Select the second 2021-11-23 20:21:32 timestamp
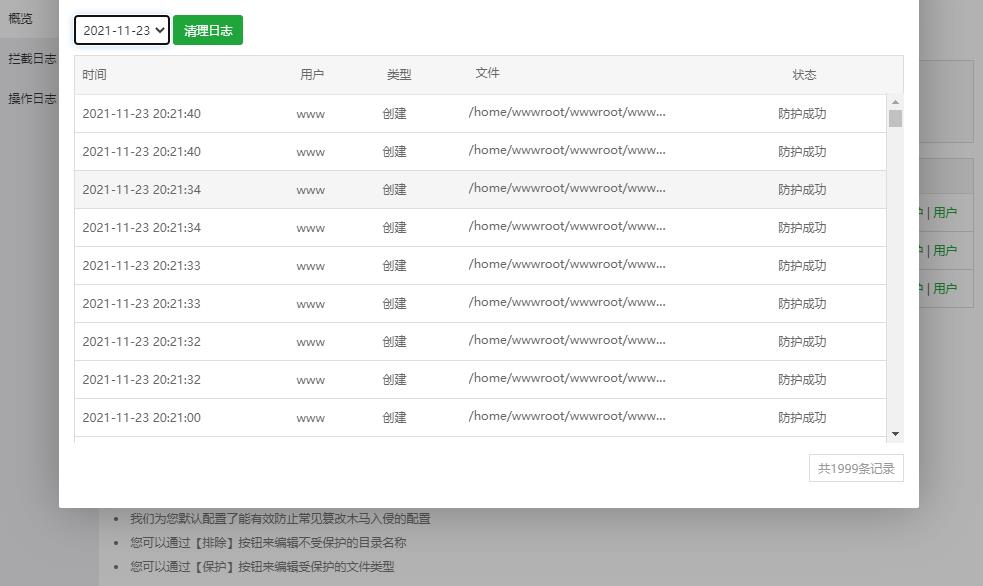 [142, 380]
